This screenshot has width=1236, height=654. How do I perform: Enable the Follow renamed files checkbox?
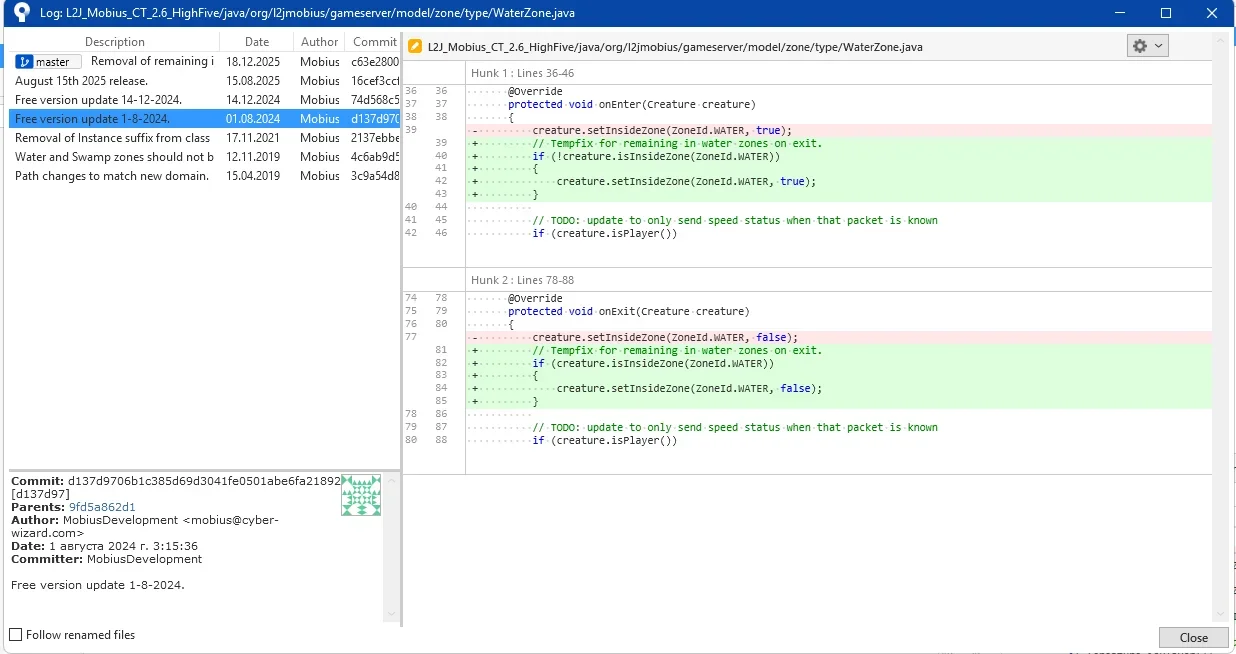(x=15, y=635)
